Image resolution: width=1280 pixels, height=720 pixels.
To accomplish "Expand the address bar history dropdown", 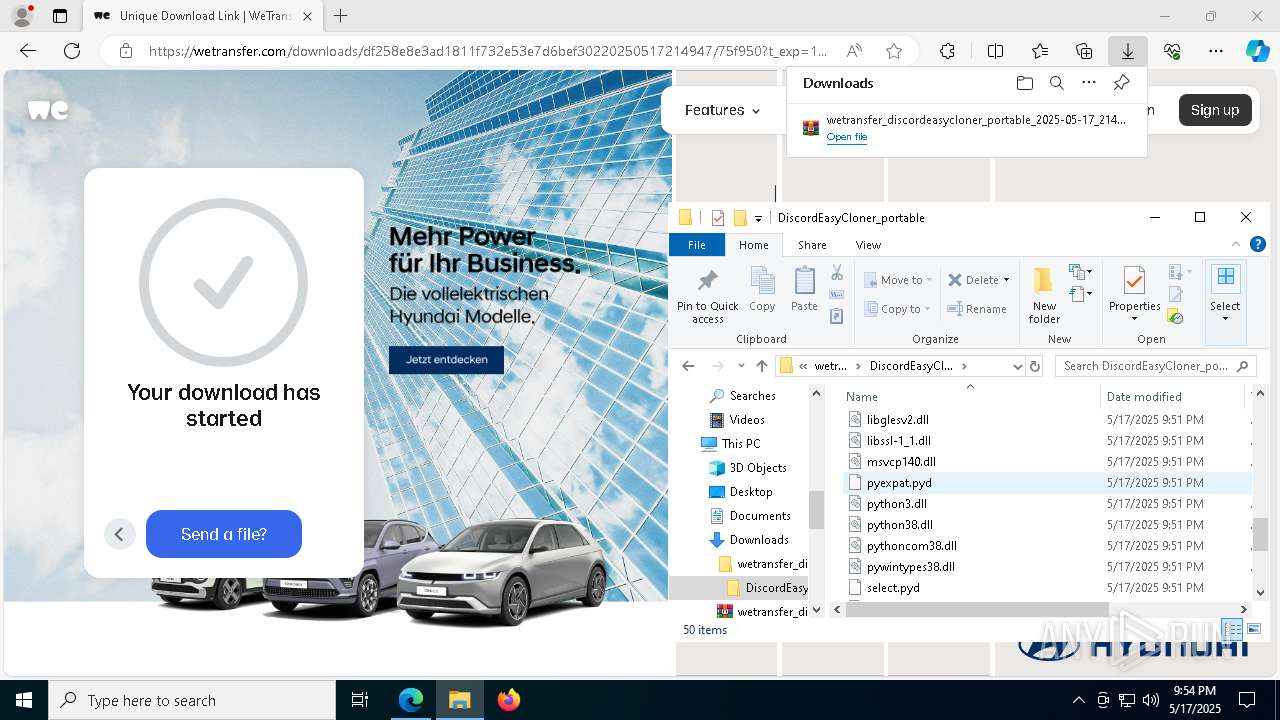I will pyautogui.click(x=1018, y=366).
